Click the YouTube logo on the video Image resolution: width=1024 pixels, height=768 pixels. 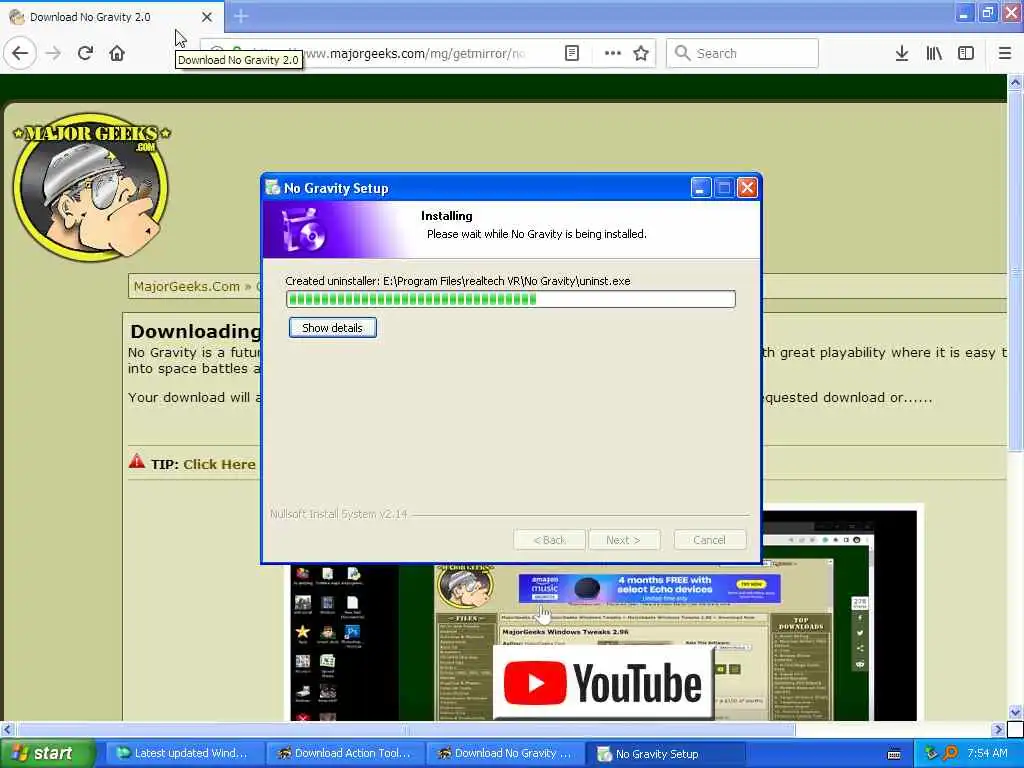(x=603, y=683)
